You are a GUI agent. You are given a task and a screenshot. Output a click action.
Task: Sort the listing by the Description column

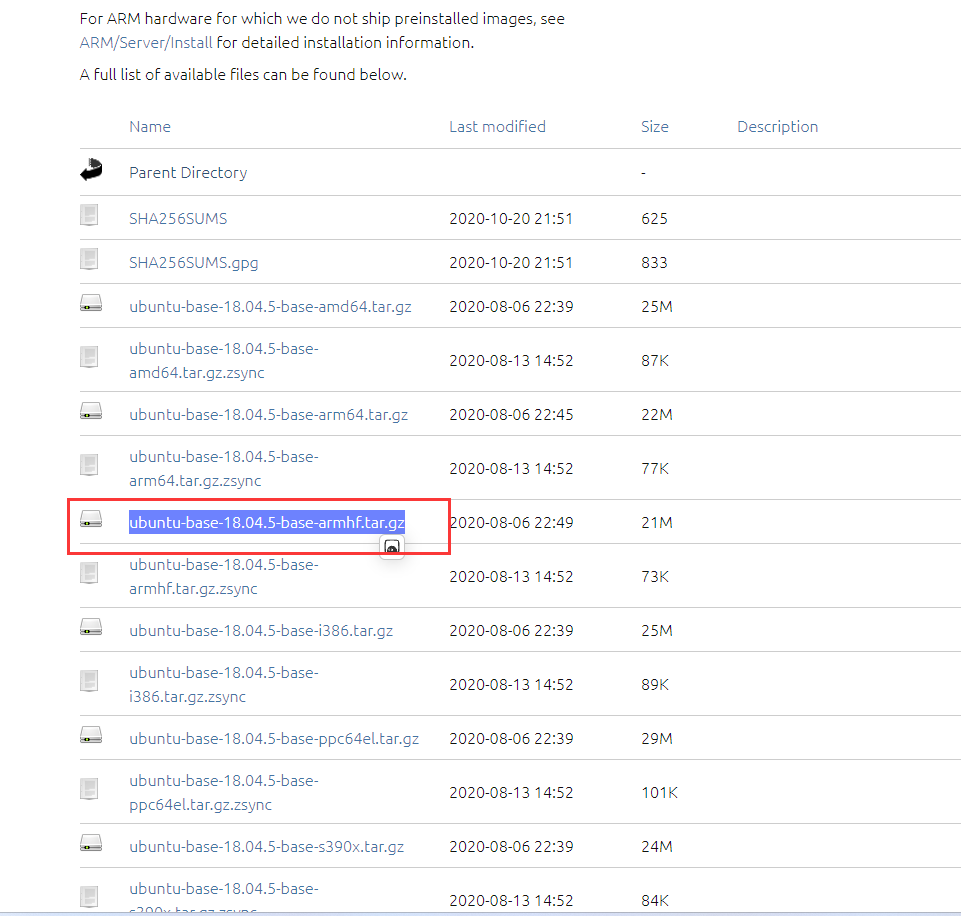[x=777, y=127]
